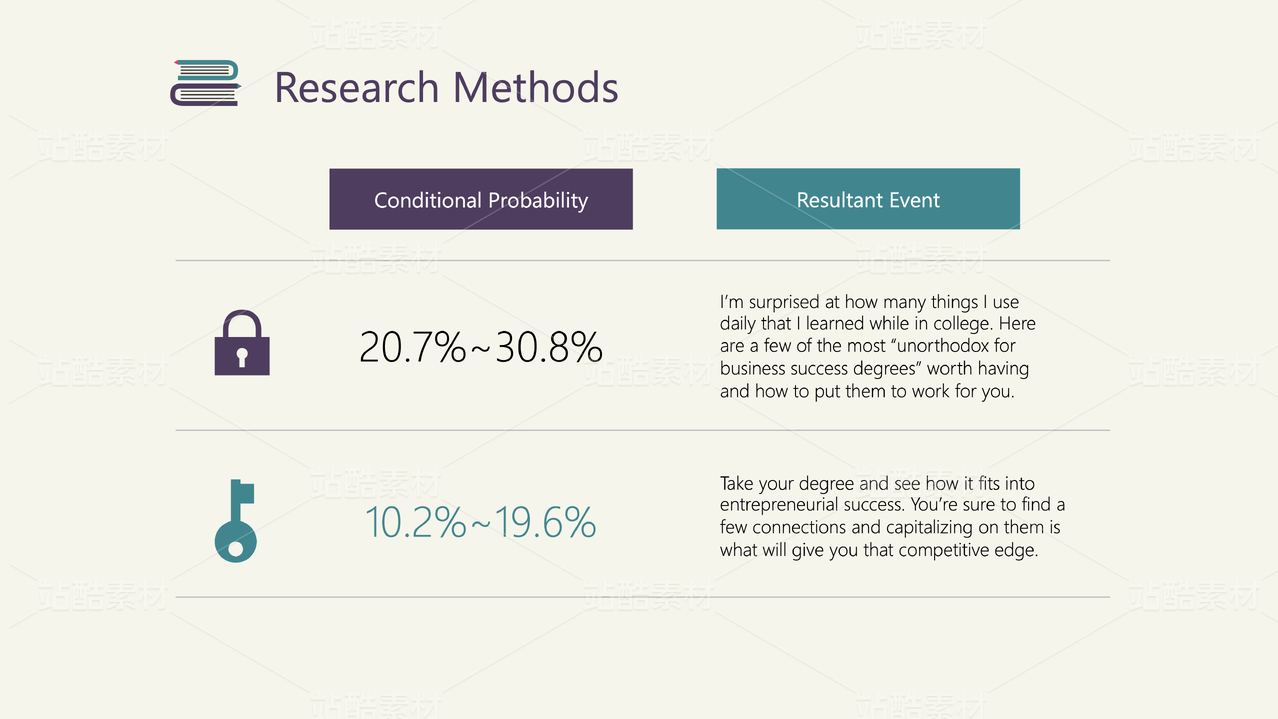The width and height of the screenshot is (1278, 719).
Task: Click the stacked books icon
Action: pyautogui.click(x=206, y=83)
